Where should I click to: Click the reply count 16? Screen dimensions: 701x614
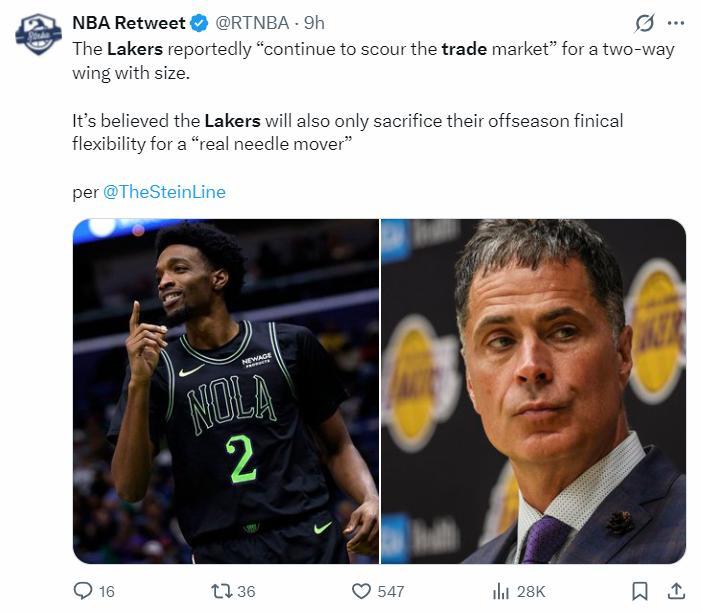tap(106, 591)
